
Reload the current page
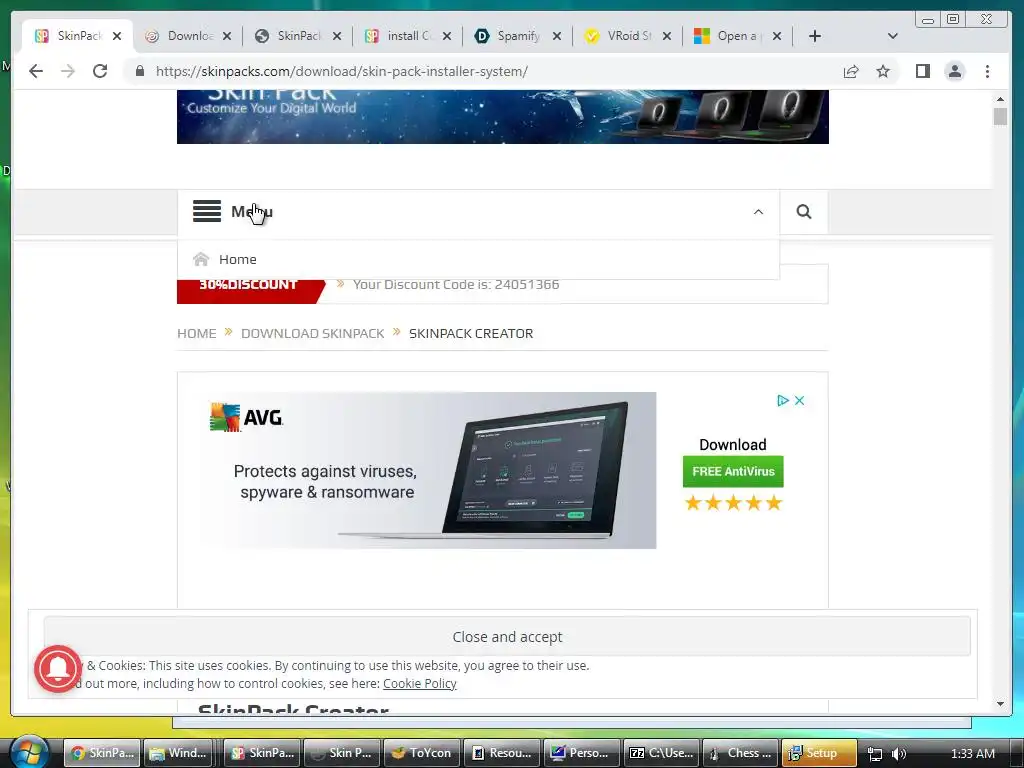tap(100, 71)
